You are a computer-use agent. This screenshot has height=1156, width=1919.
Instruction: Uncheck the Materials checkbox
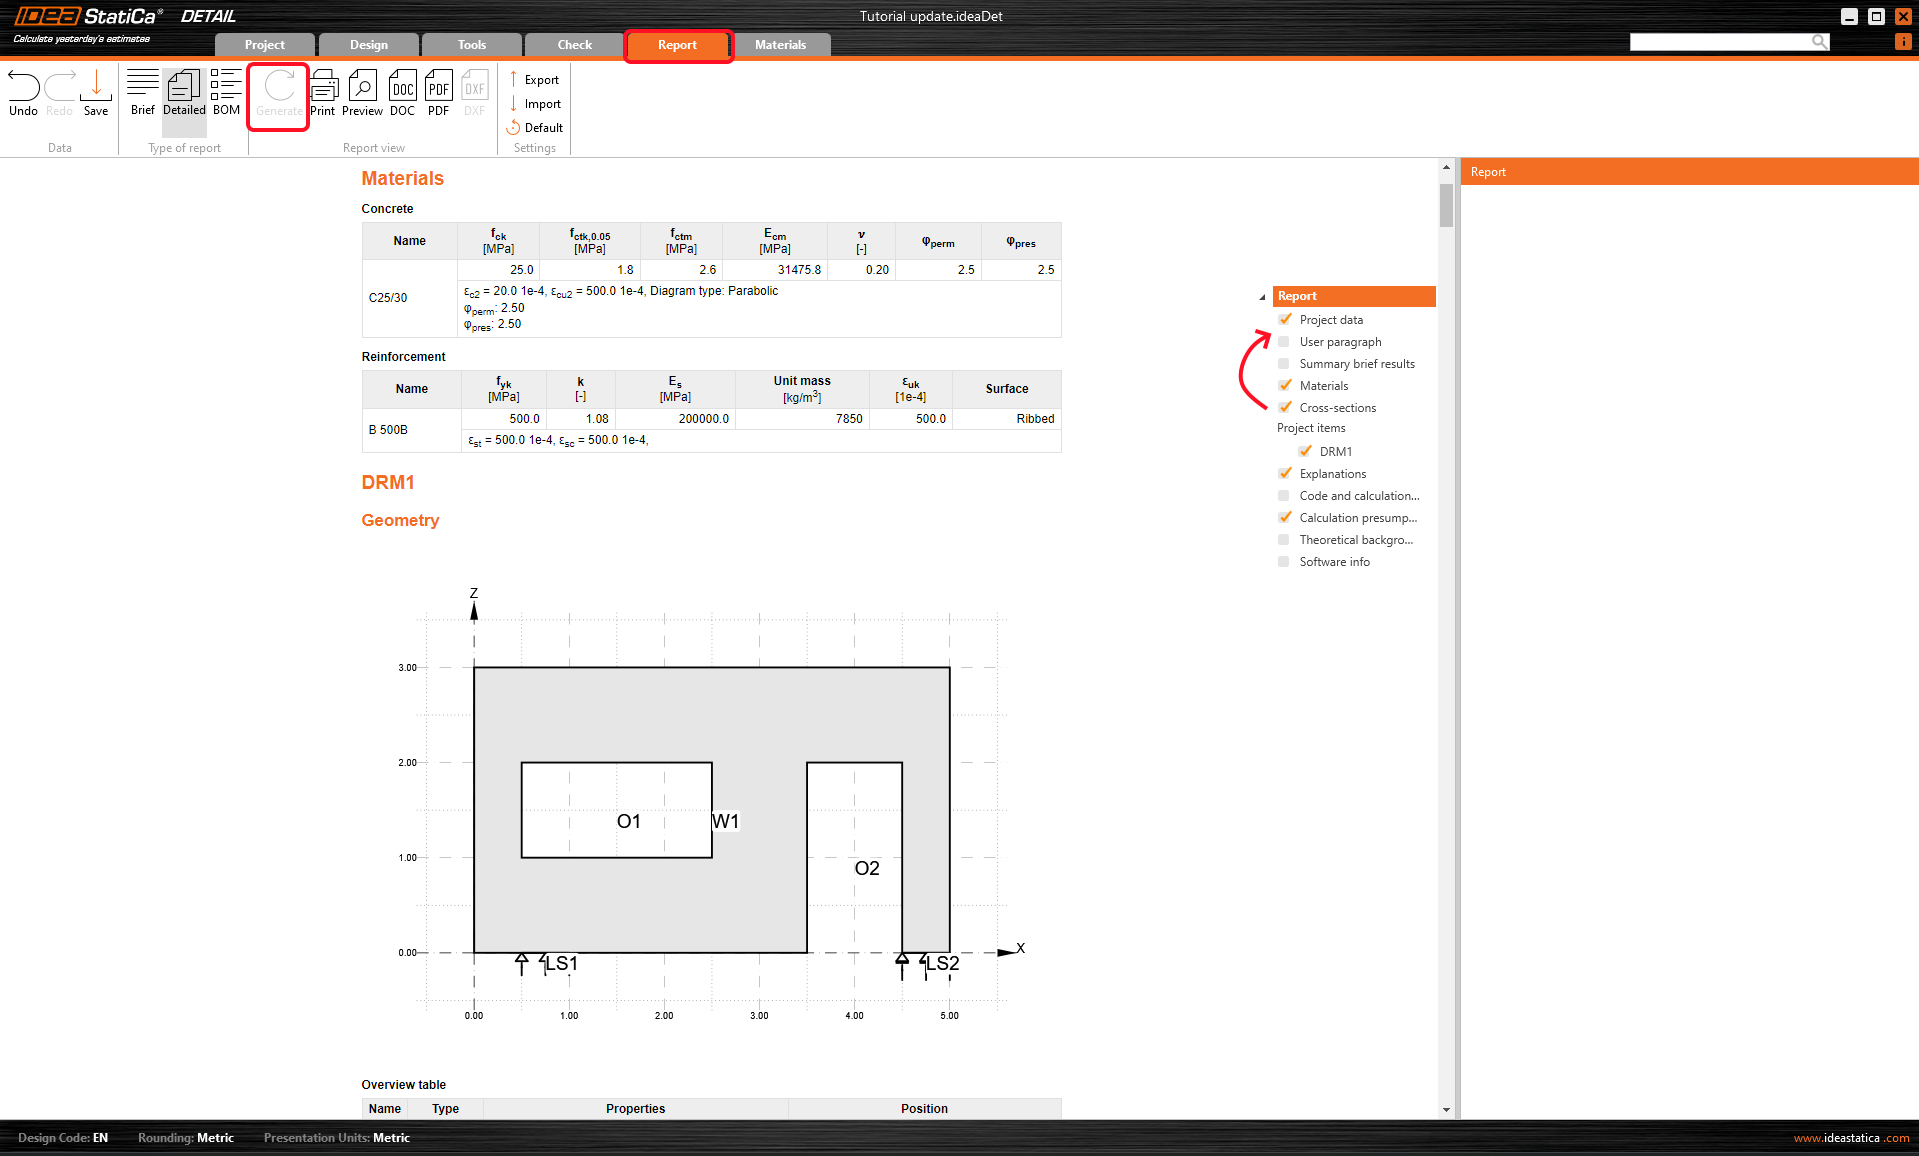(x=1285, y=386)
